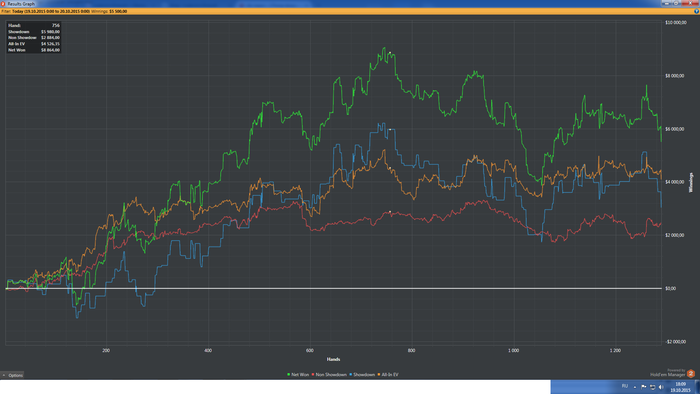Click the Showdown legend label

tap(364, 375)
